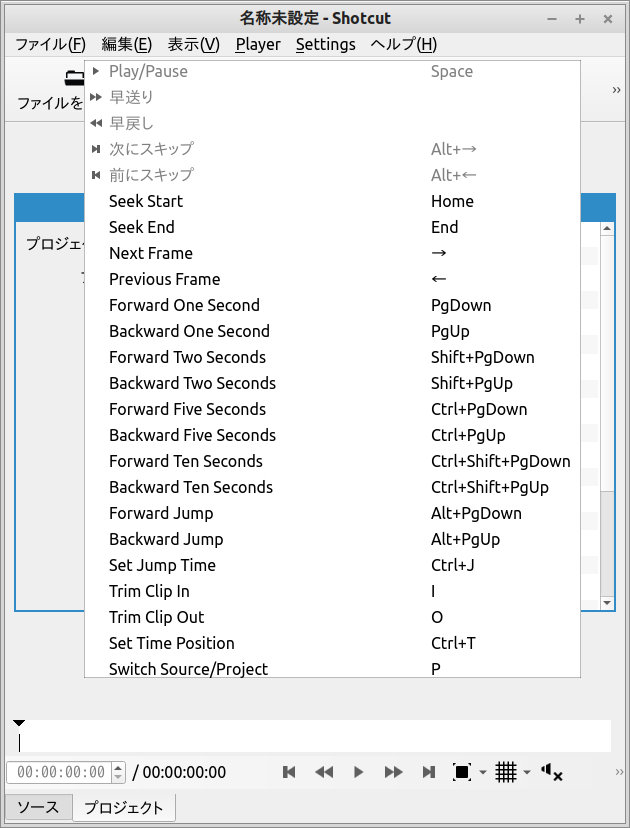Choose Forward Jump menu entry
The height and width of the screenshot is (828, 630).
[x=161, y=513]
